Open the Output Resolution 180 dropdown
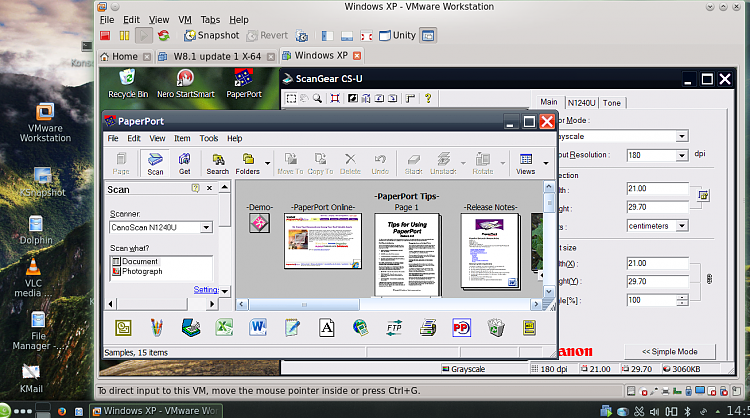750x418 pixels. pyautogui.click(x=682, y=155)
